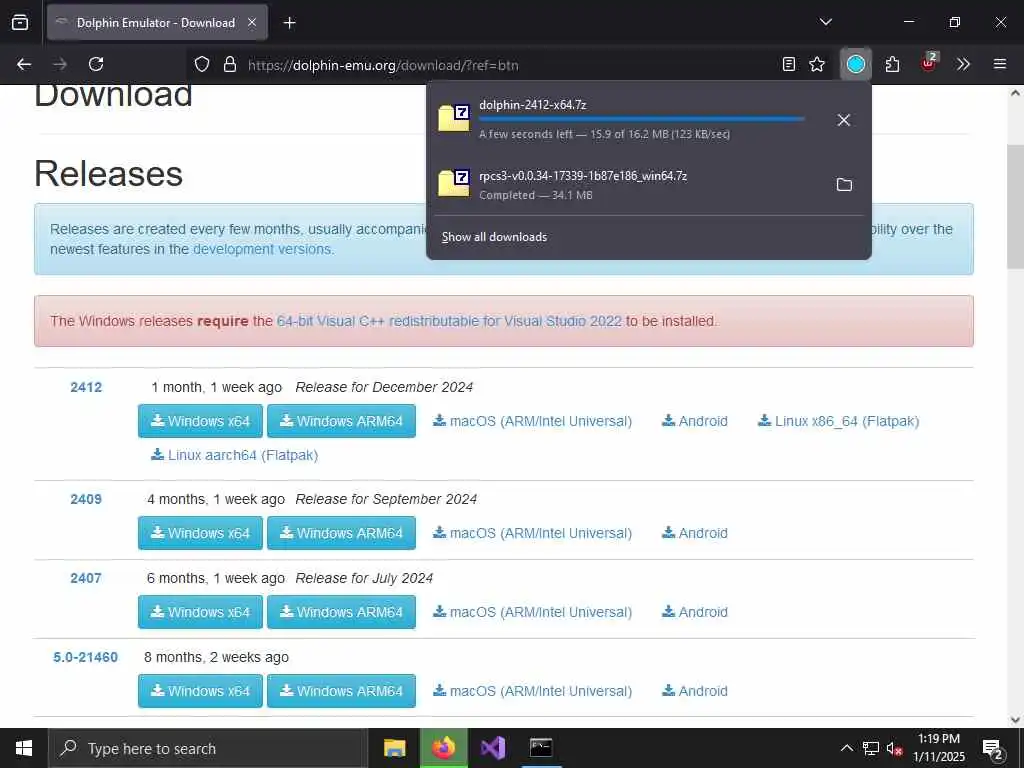The width and height of the screenshot is (1024, 768).
Task: Download Windows x64 for release 2409
Action: (x=200, y=533)
